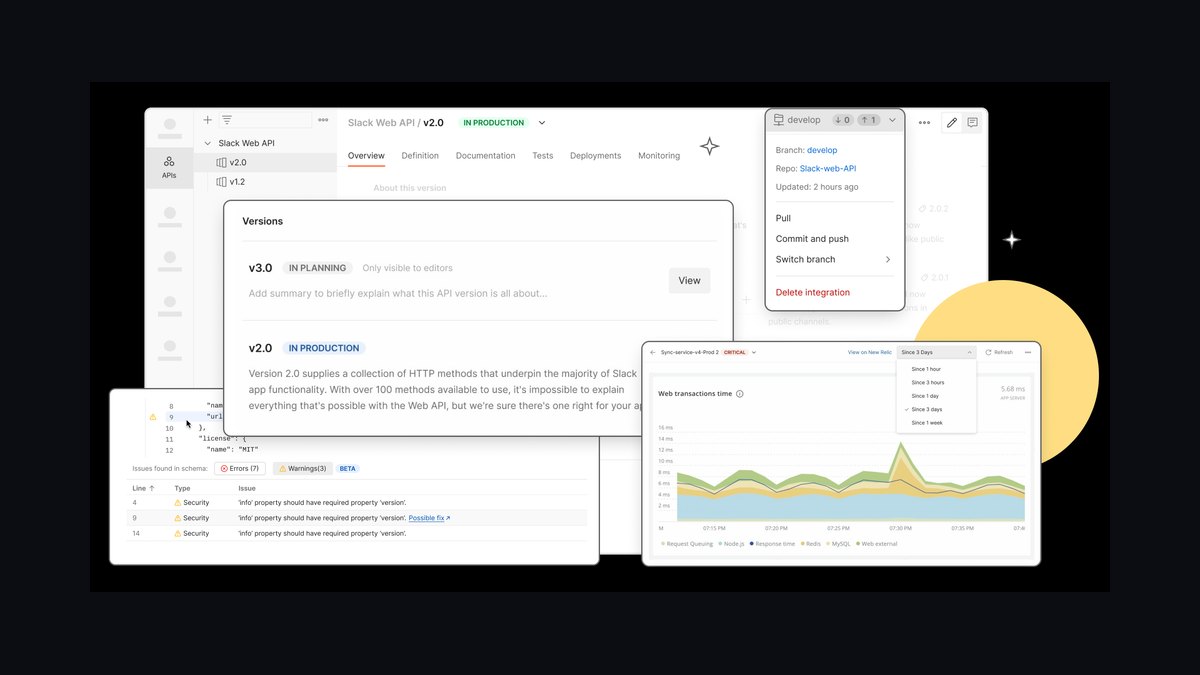The image size is (1200, 675).
Task: Click the plus icon to create new API
Action: 207,120
